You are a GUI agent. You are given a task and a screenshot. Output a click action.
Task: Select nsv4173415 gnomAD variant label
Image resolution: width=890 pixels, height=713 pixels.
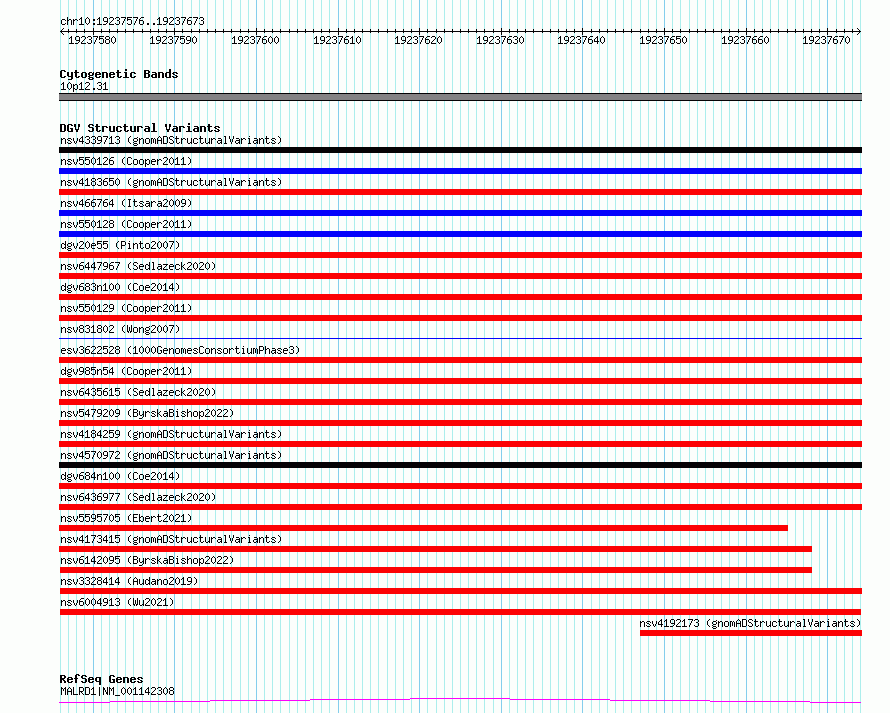tap(171, 539)
